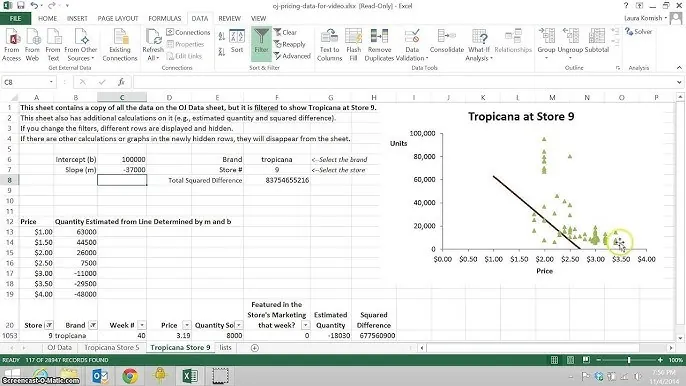This screenshot has height=386, width=686.
Task: Switch to the HOME tab
Action: coord(47,18)
